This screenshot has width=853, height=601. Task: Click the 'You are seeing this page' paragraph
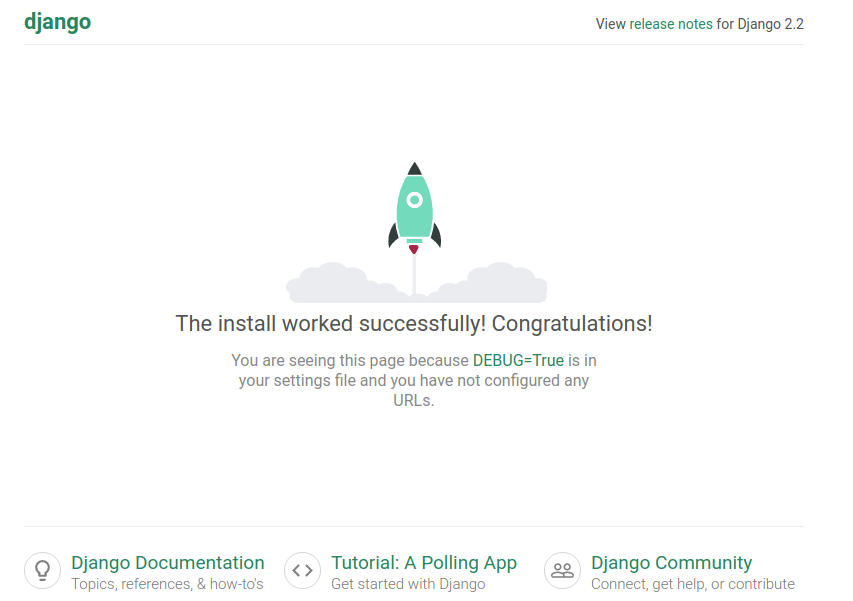414,380
